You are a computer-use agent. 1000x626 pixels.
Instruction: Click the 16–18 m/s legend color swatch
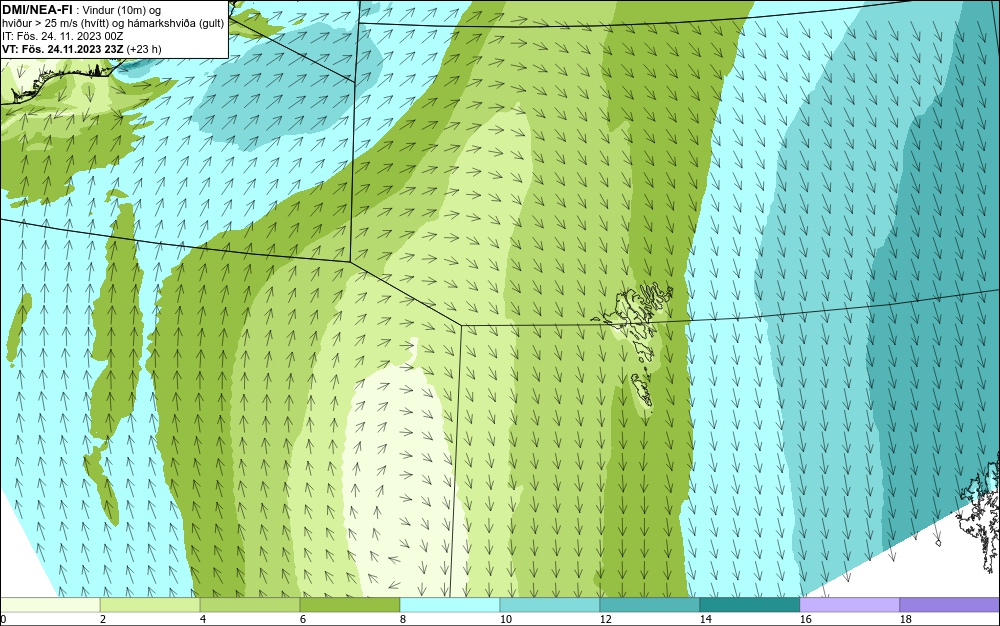[849, 605]
